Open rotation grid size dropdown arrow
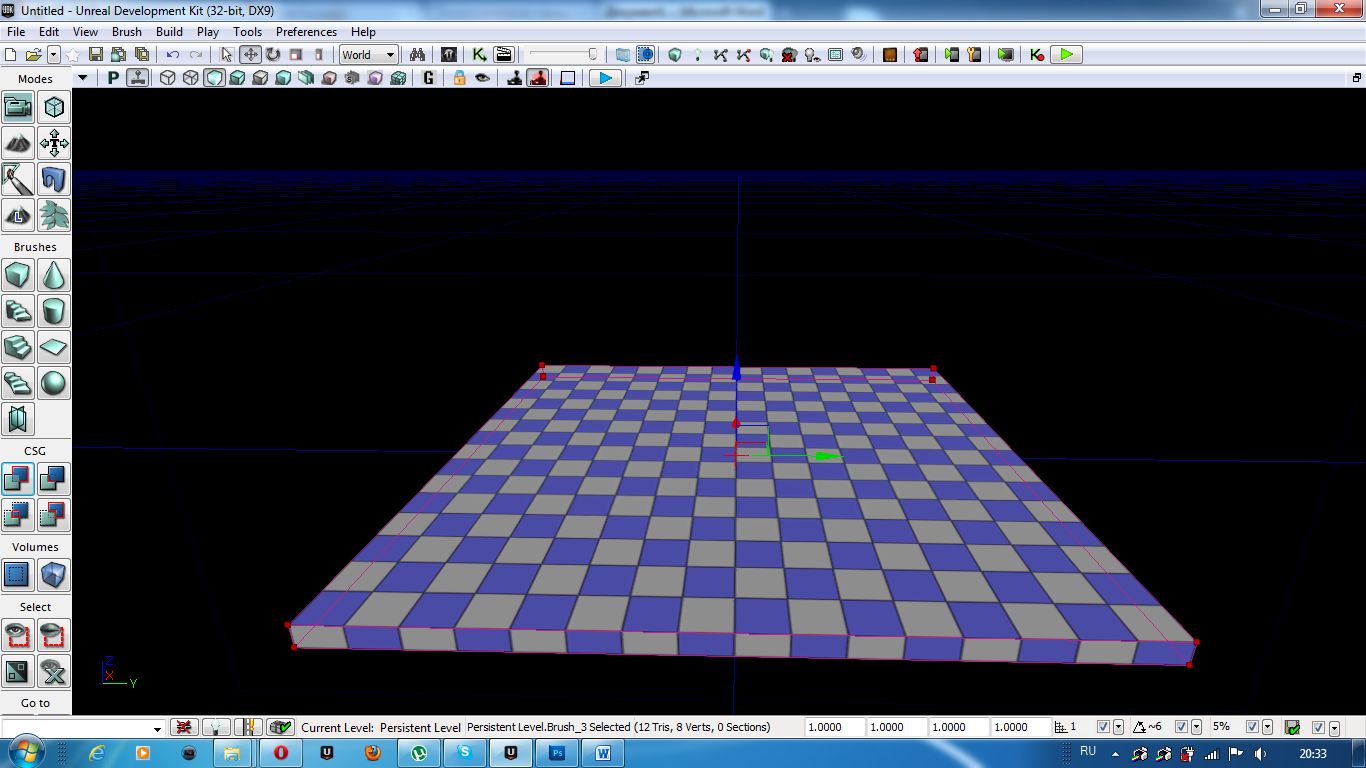The height and width of the screenshot is (768, 1366). coord(1196,727)
